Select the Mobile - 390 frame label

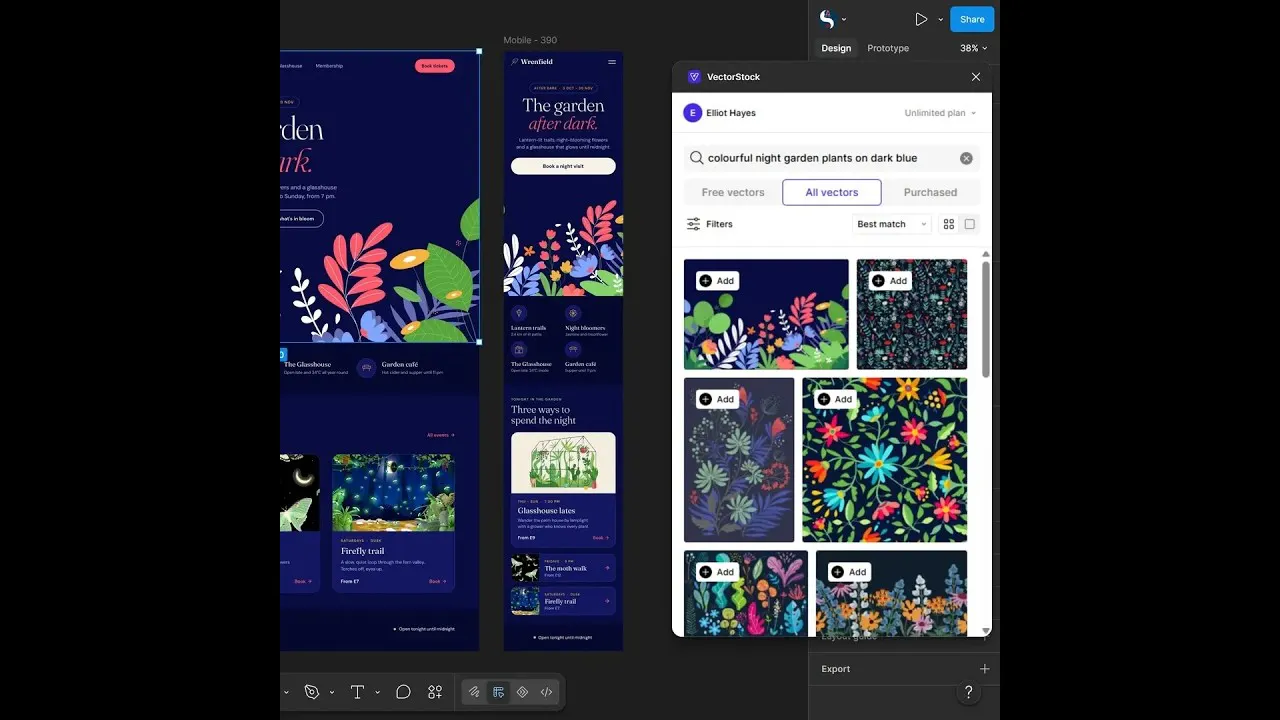click(530, 40)
